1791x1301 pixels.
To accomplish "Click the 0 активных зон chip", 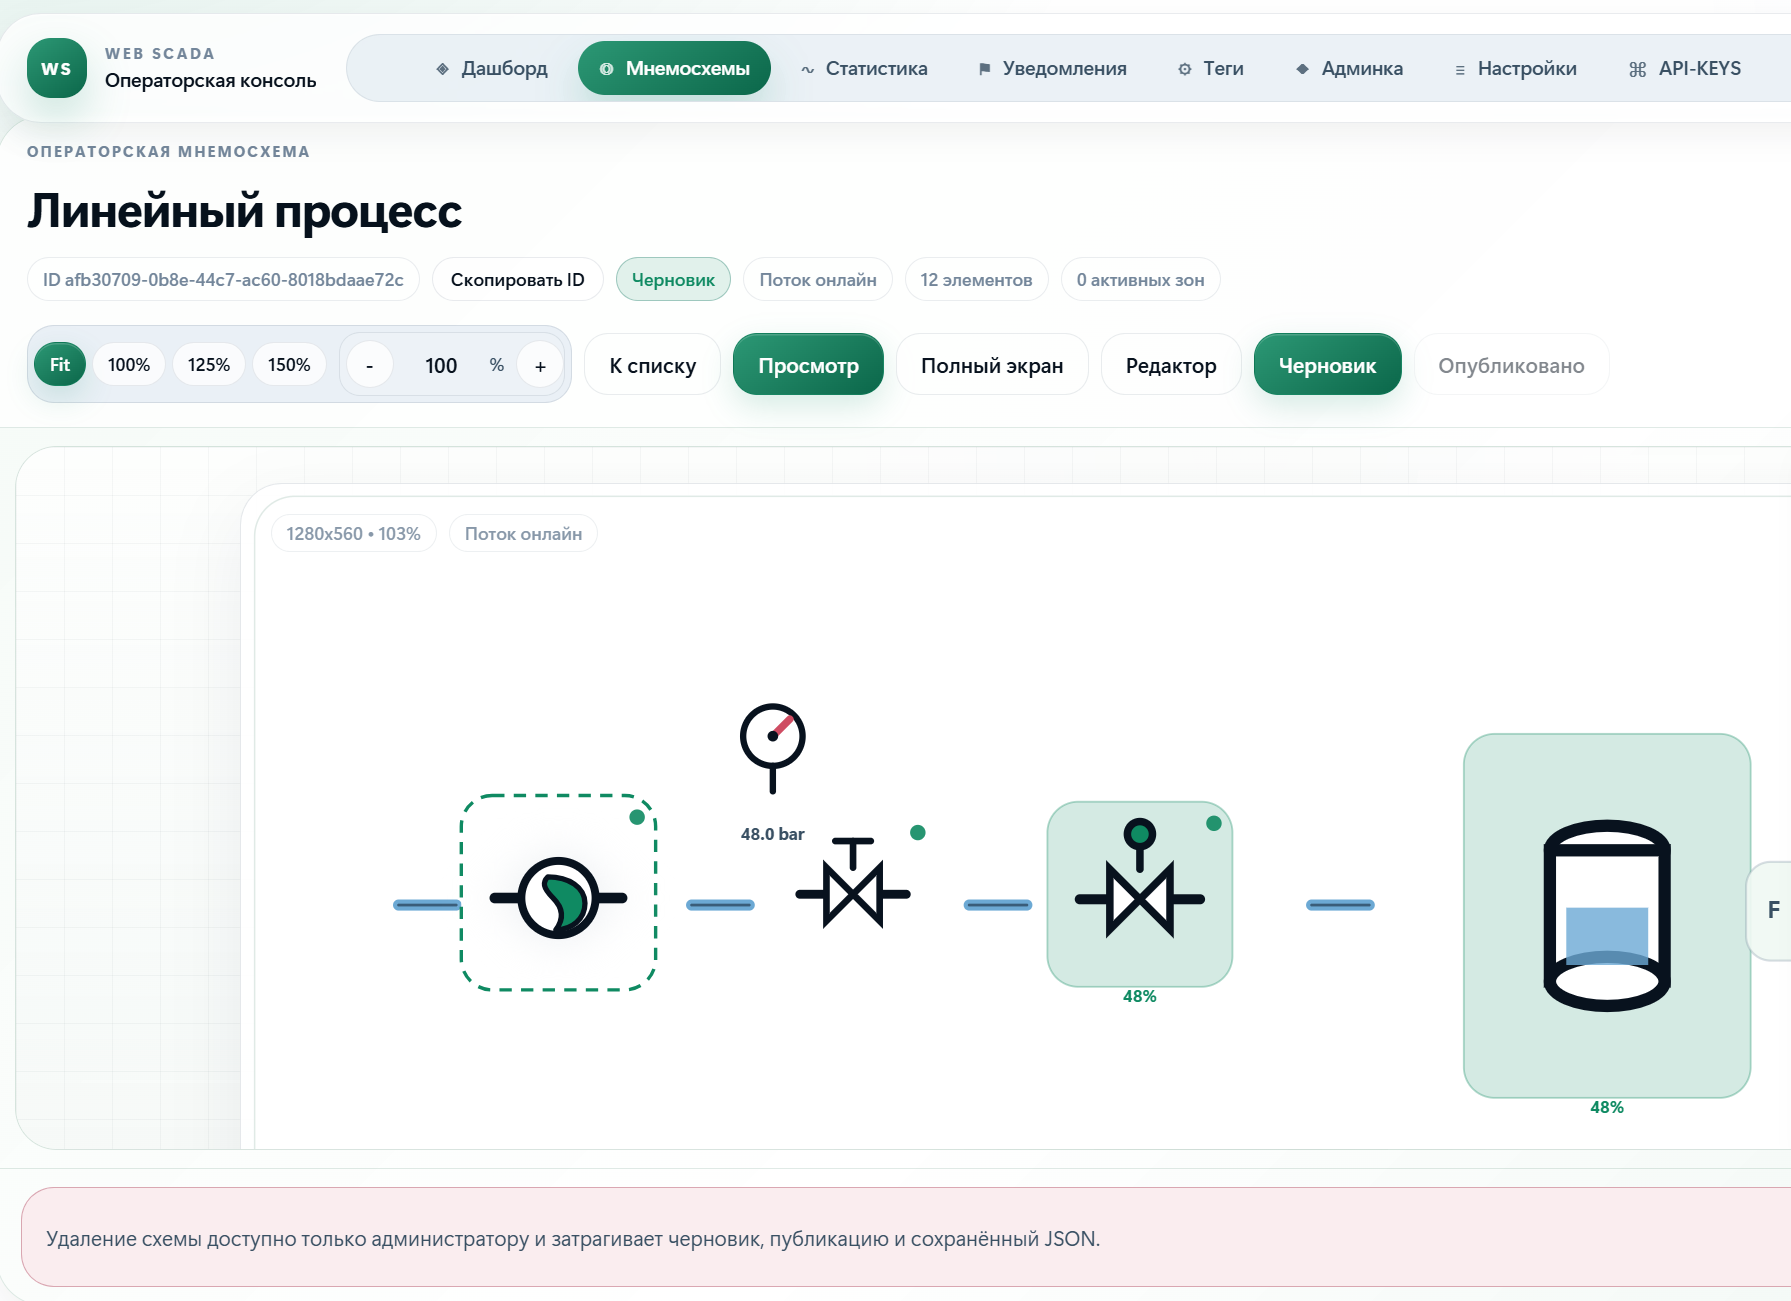I will tap(1140, 279).
